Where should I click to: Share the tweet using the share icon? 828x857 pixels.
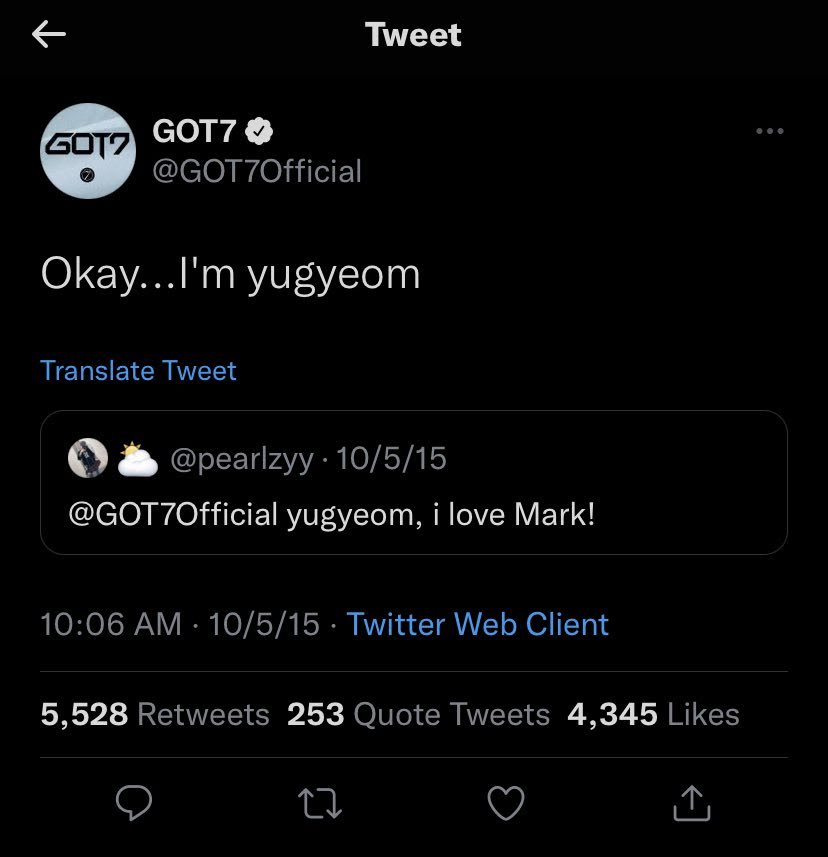click(x=692, y=802)
